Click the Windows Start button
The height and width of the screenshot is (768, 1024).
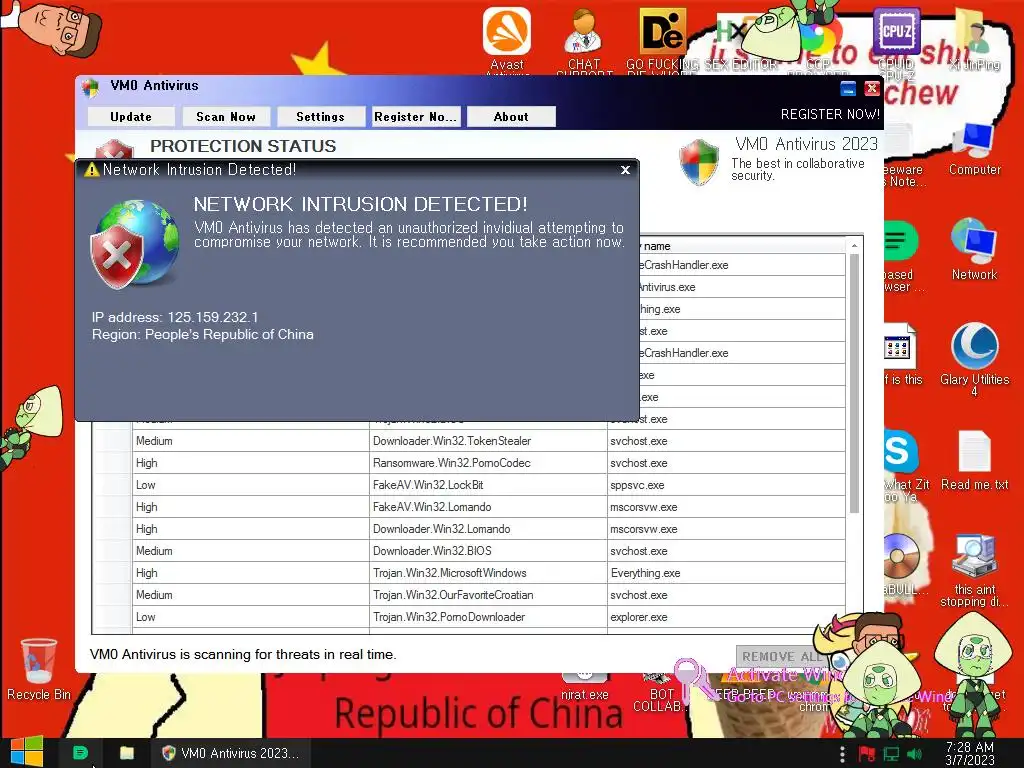27,752
